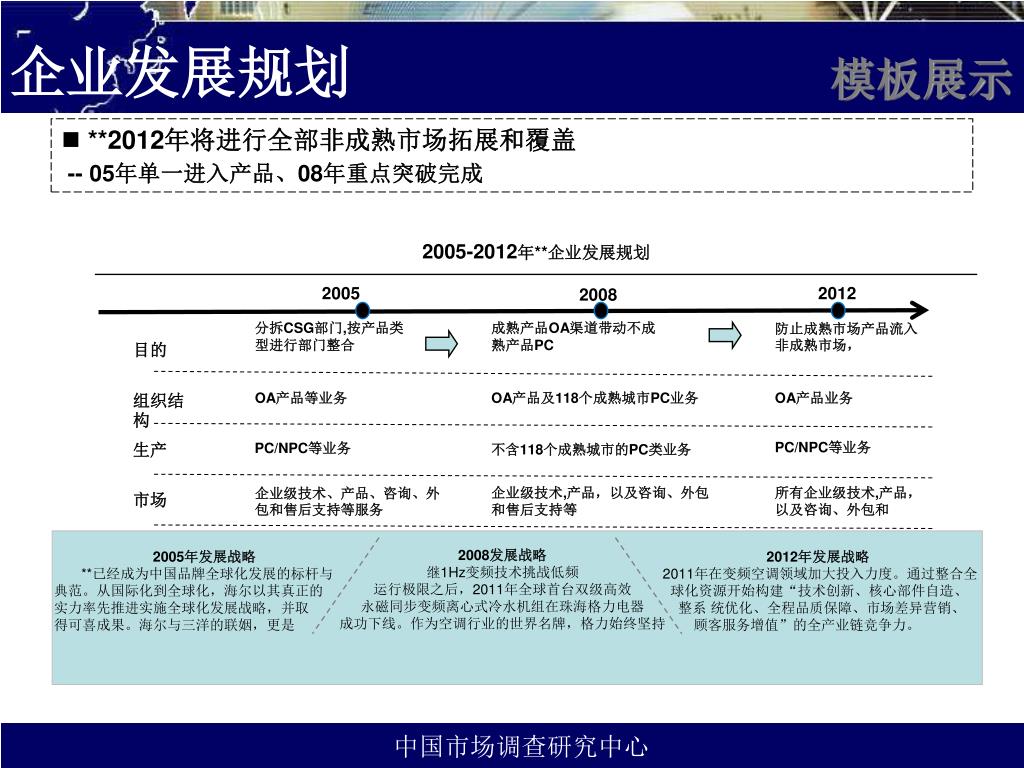Select text 分拆CSG部门,按产品类型进行部门整合
This screenshot has height=768, width=1024.
pyautogui.click(x=329, y=336)
